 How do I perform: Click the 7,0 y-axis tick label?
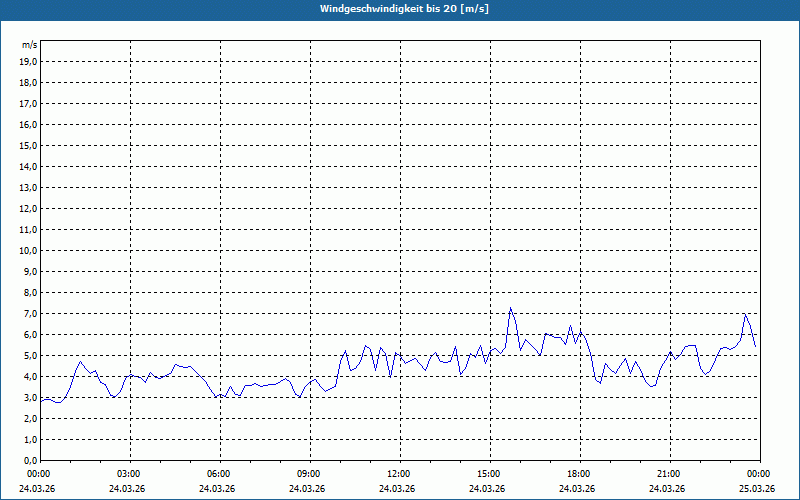[x=30, y=313]
